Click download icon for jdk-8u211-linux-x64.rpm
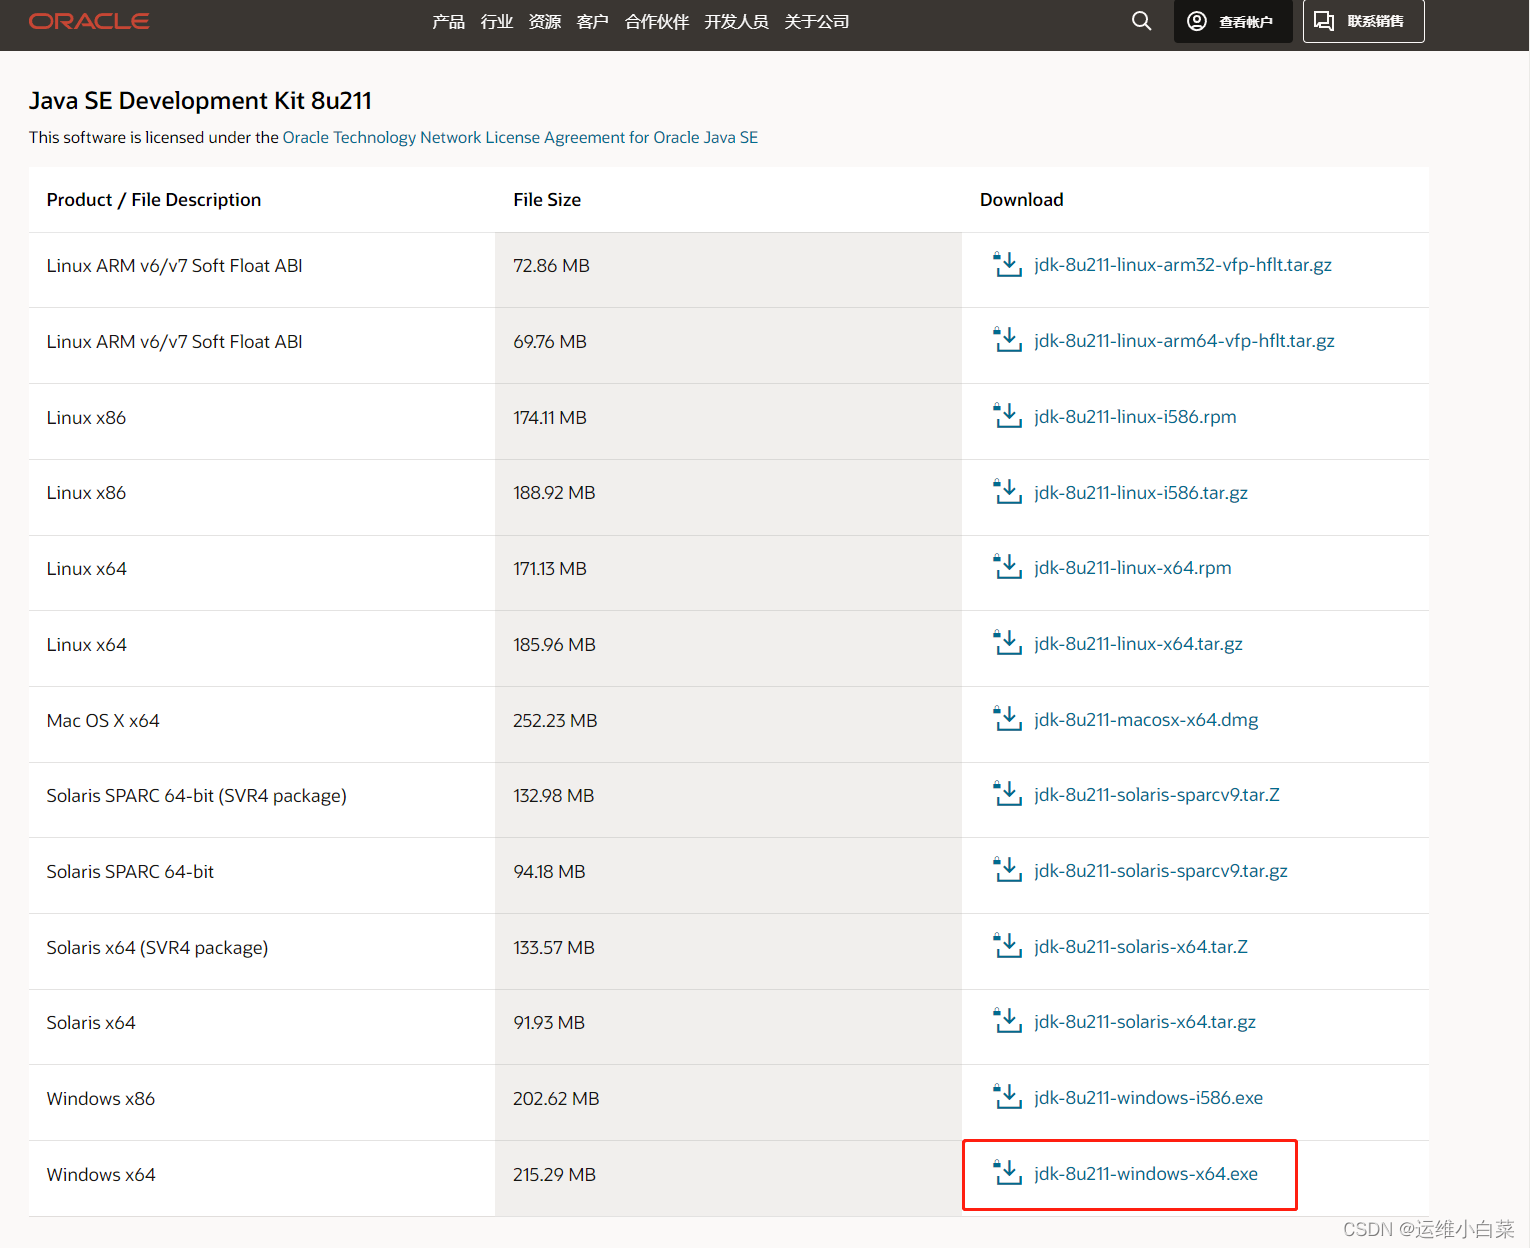Screen dimensions: 1530x1248 point(1007,568)
